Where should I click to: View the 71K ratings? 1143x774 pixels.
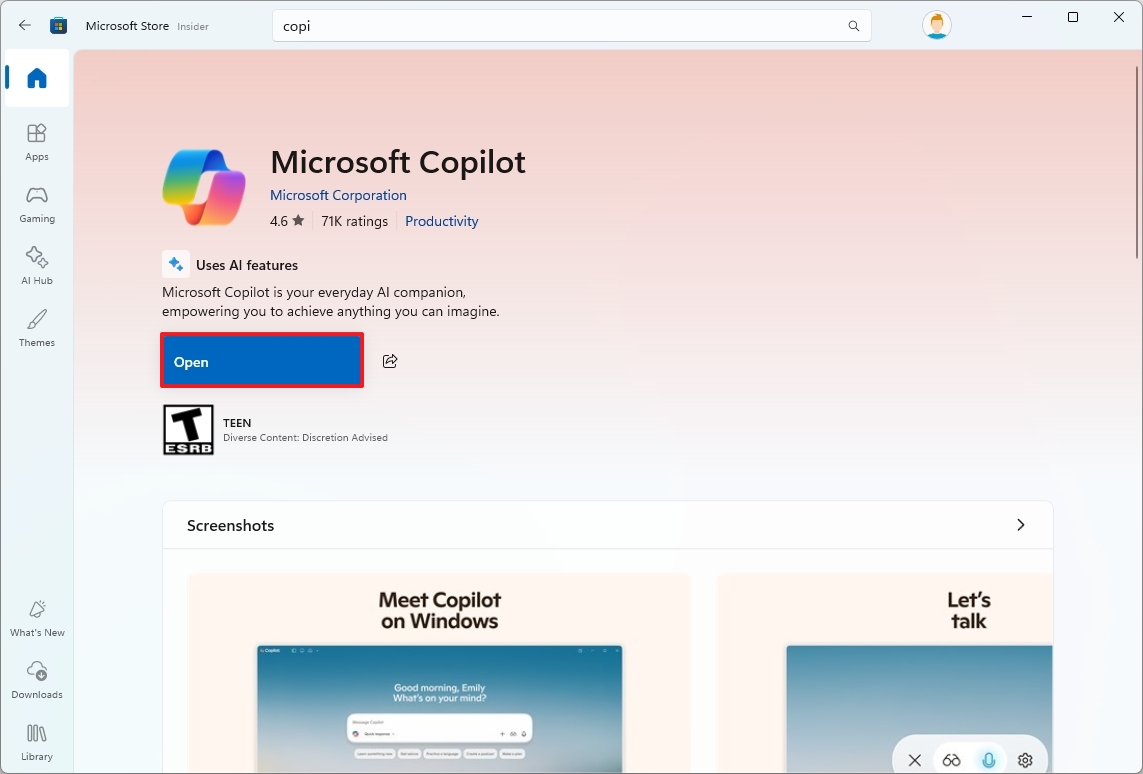354,221
